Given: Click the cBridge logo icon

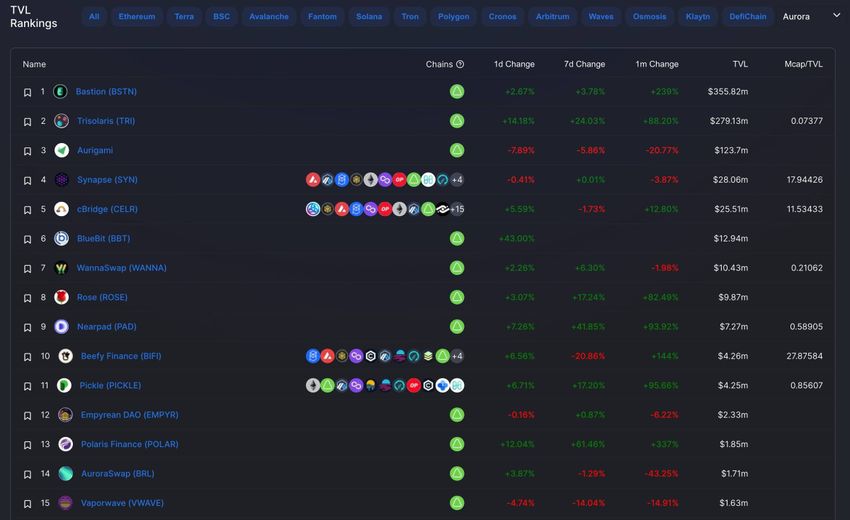Looking at the screenshot, I should point(61,209).
